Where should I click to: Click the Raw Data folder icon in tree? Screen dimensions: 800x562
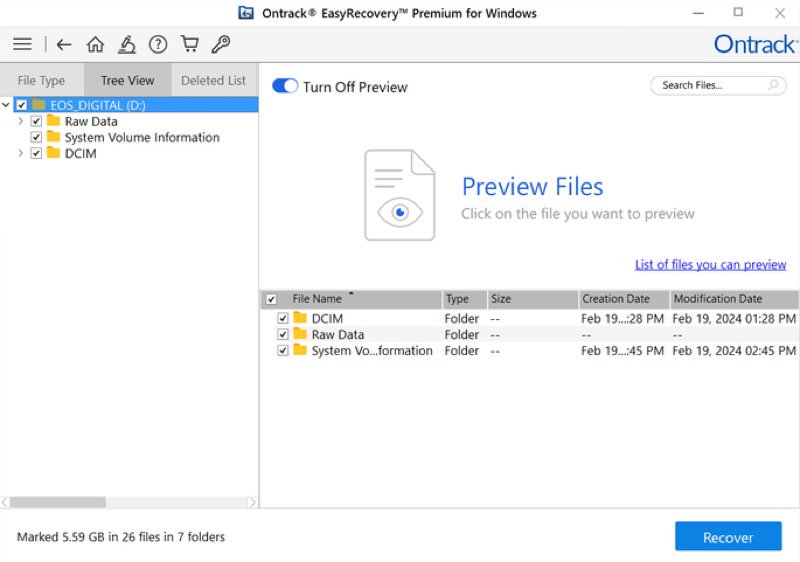coord(54,121)
